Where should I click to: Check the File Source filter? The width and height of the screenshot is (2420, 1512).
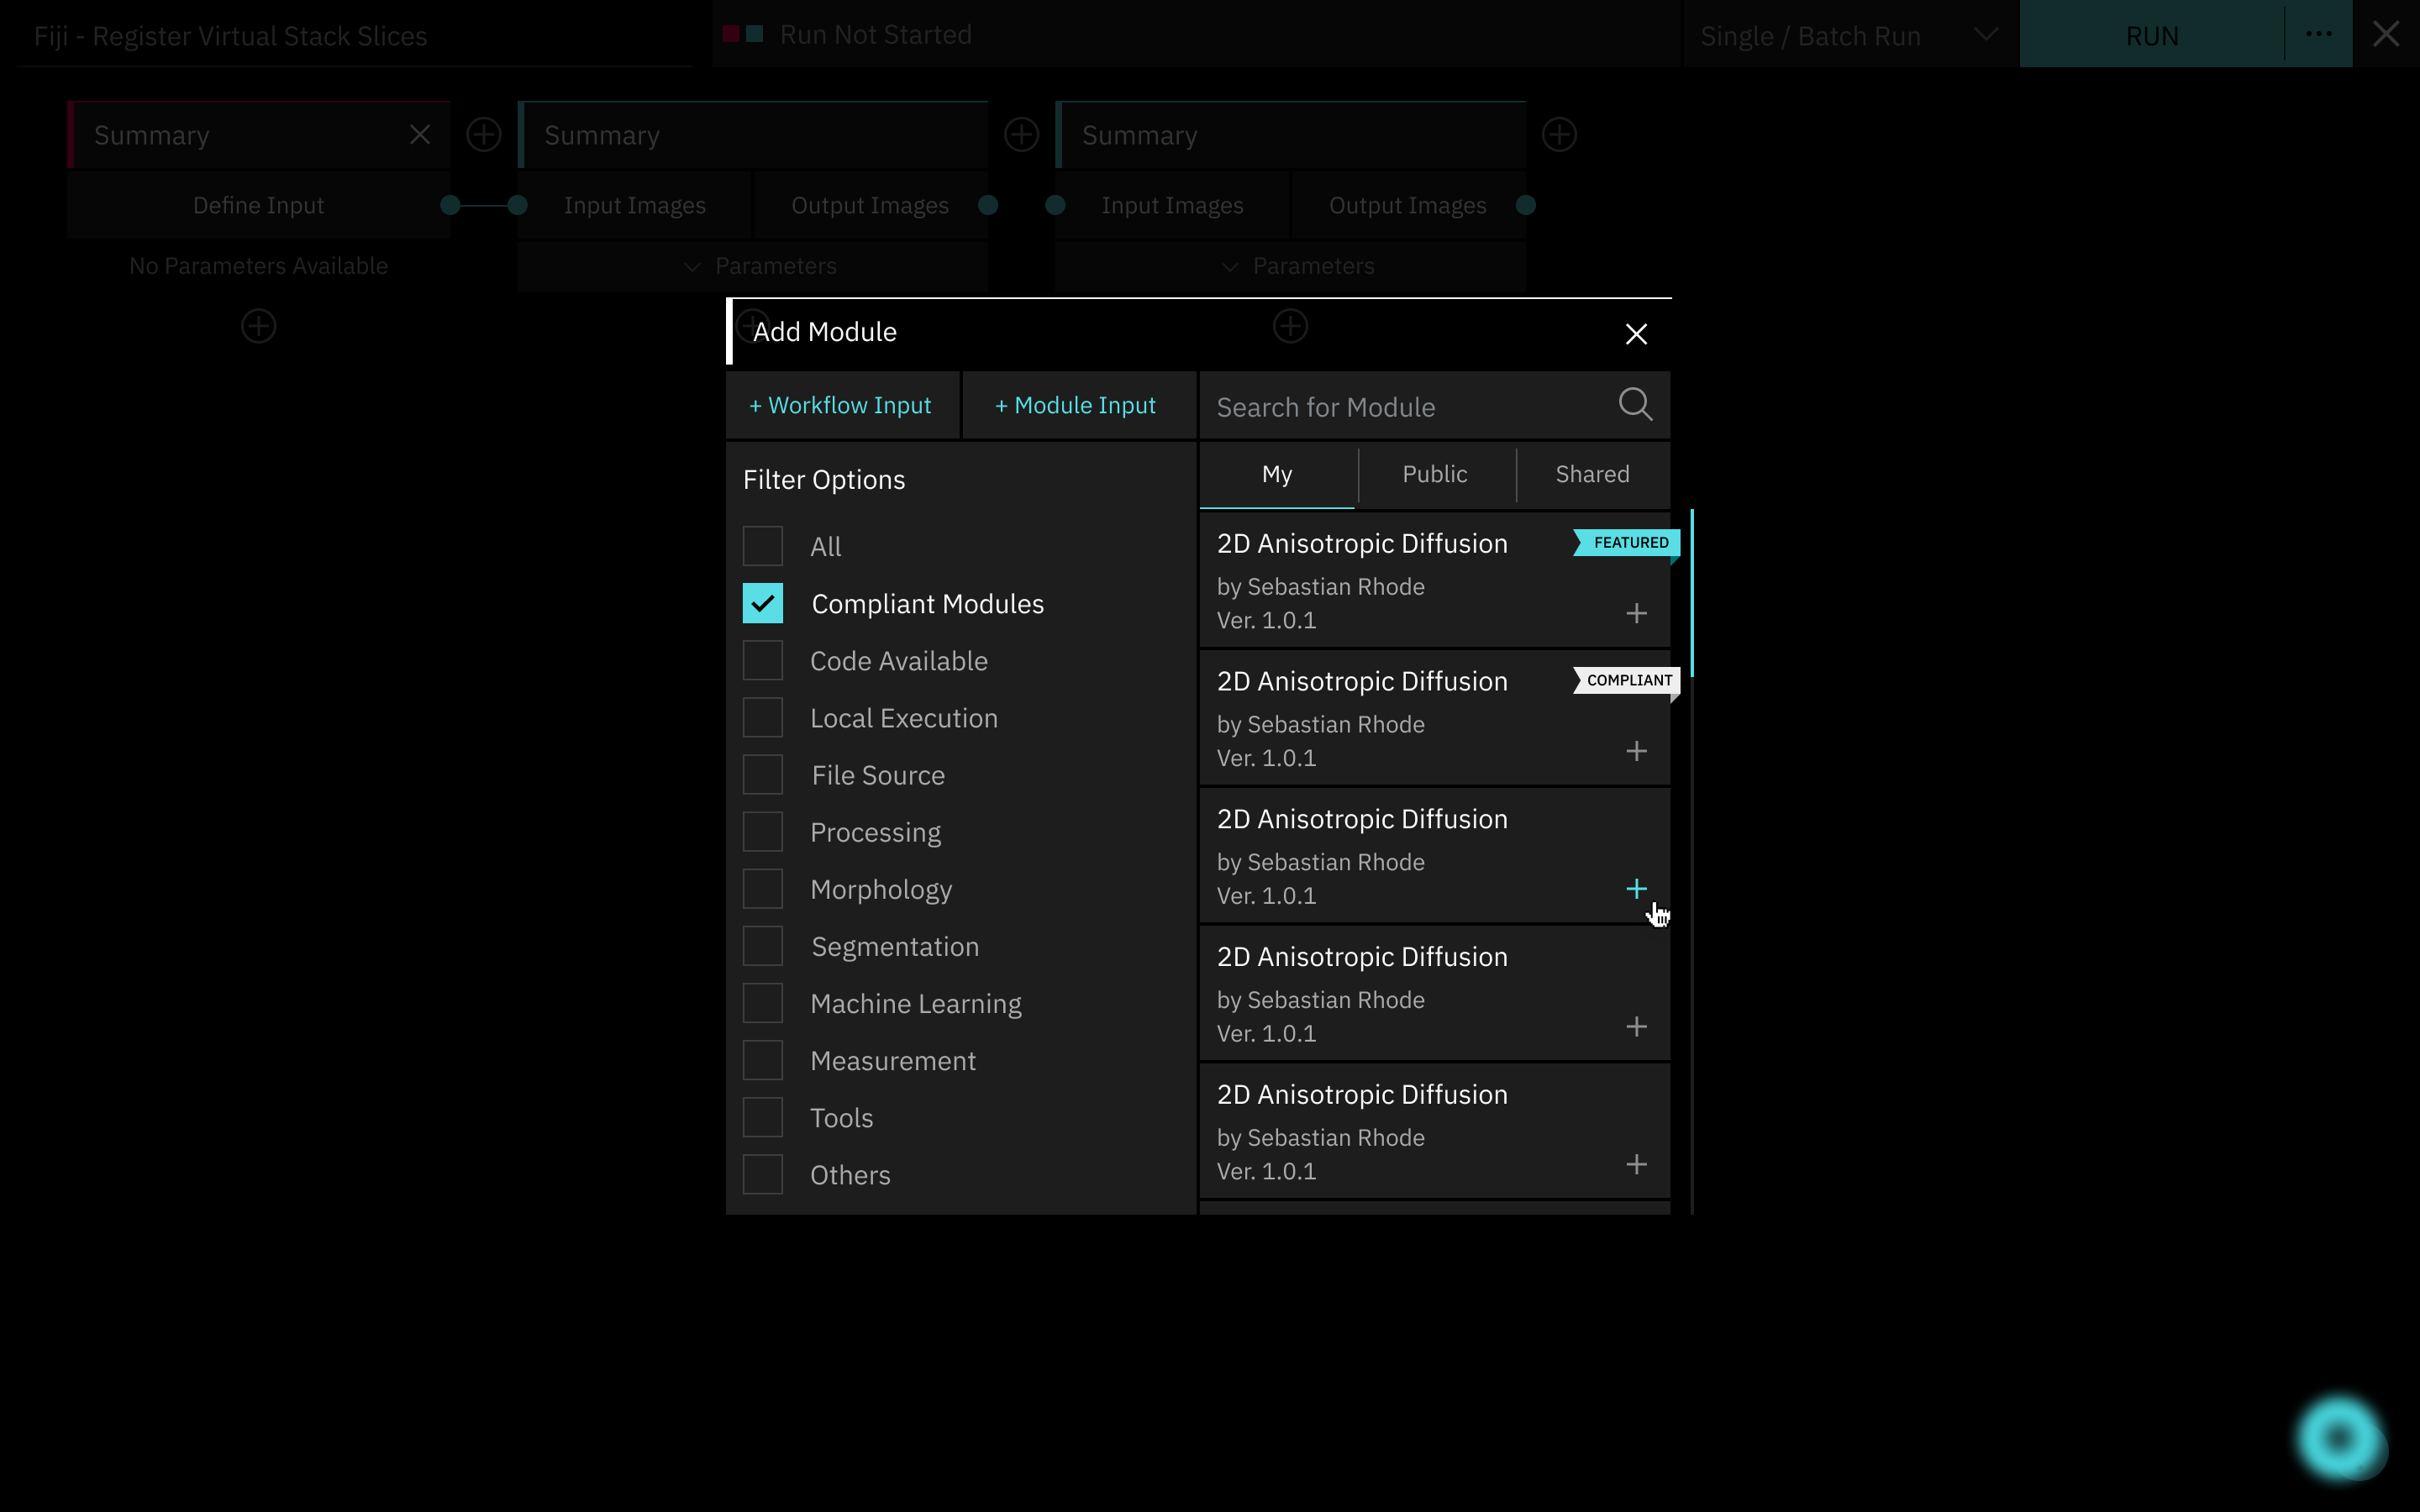pos(763,774)
